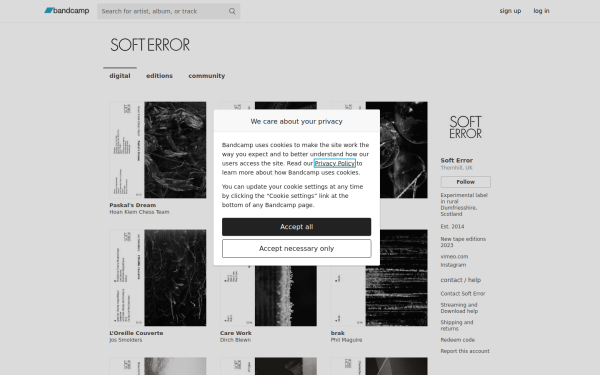Click the L'Oreille Couverte title text
This screenshot has height=375, width=600.
[x=136, y=333]
